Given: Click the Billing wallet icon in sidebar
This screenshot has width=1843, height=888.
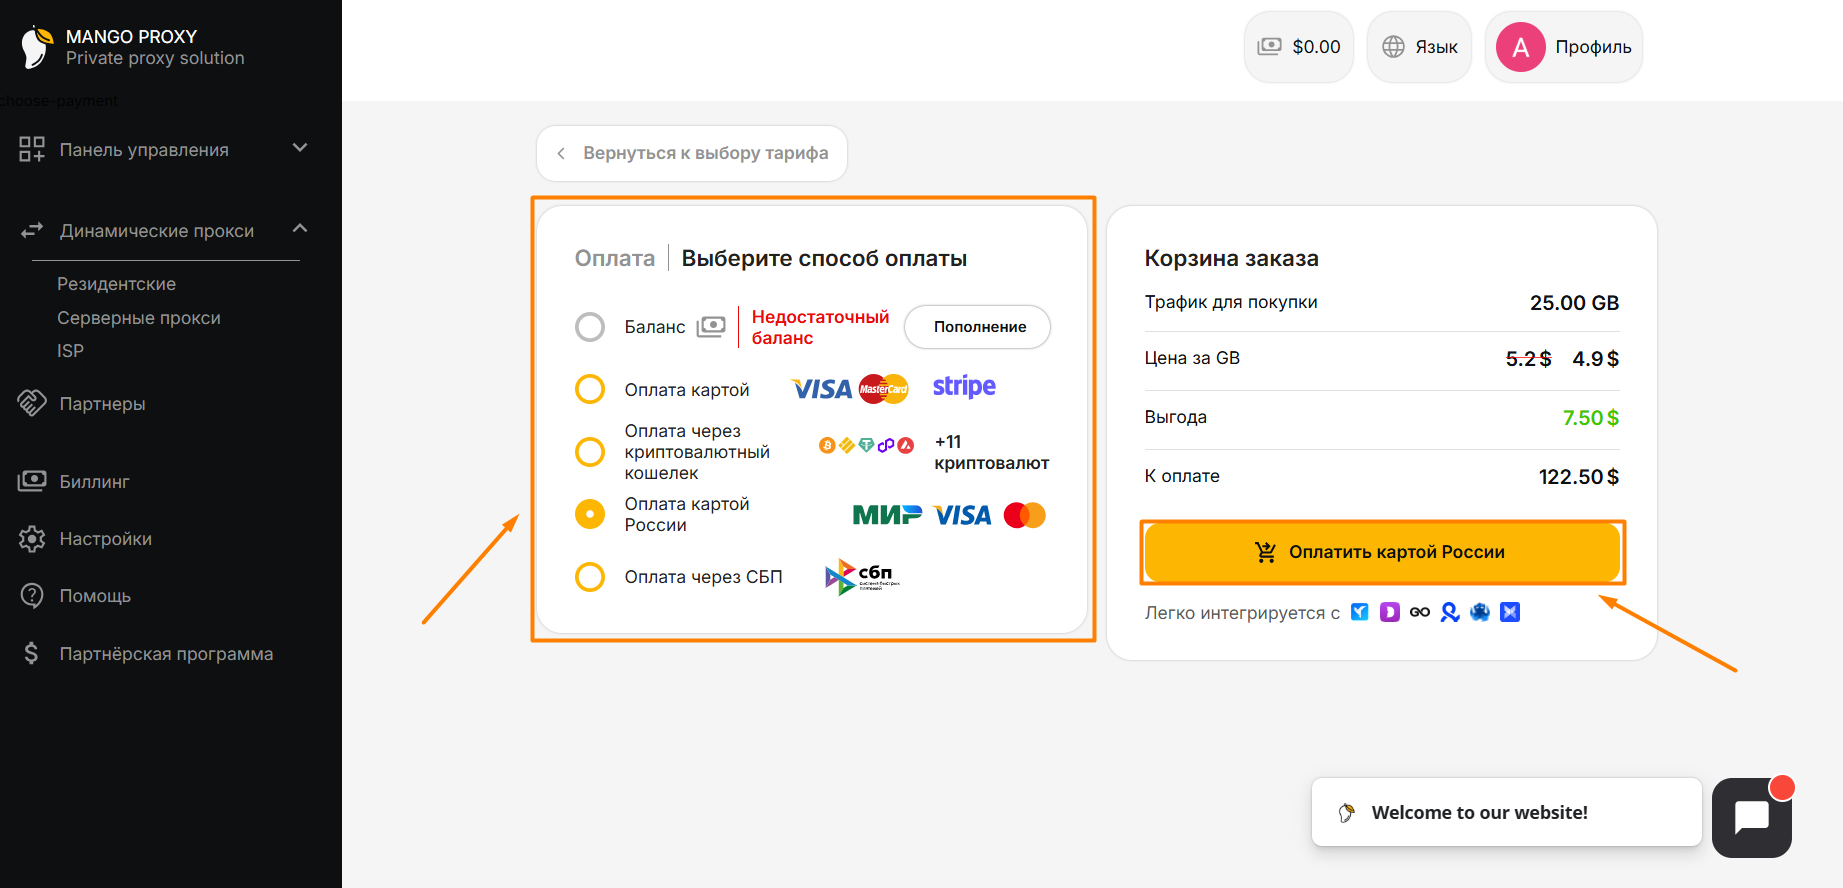Looking at the screenshot, I should click(x=32, y=481).
